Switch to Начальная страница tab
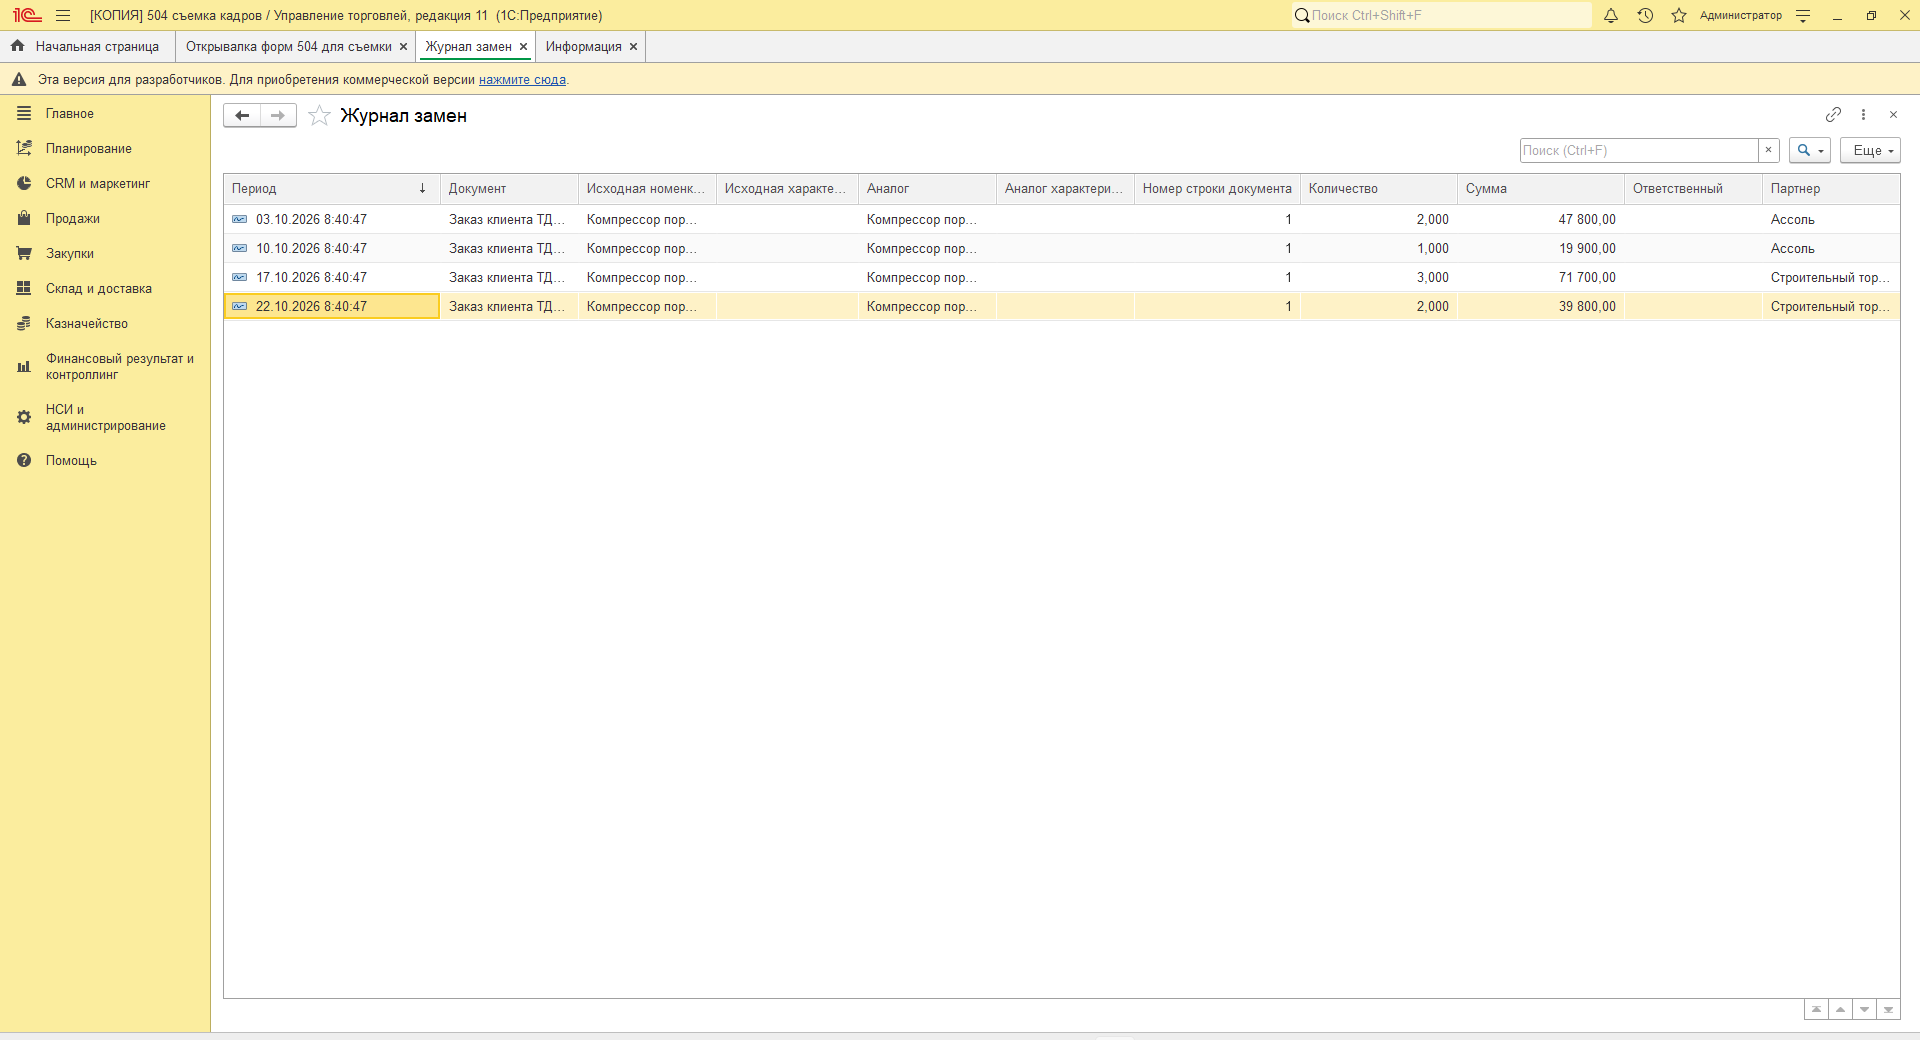 click(x=86, y=47)
